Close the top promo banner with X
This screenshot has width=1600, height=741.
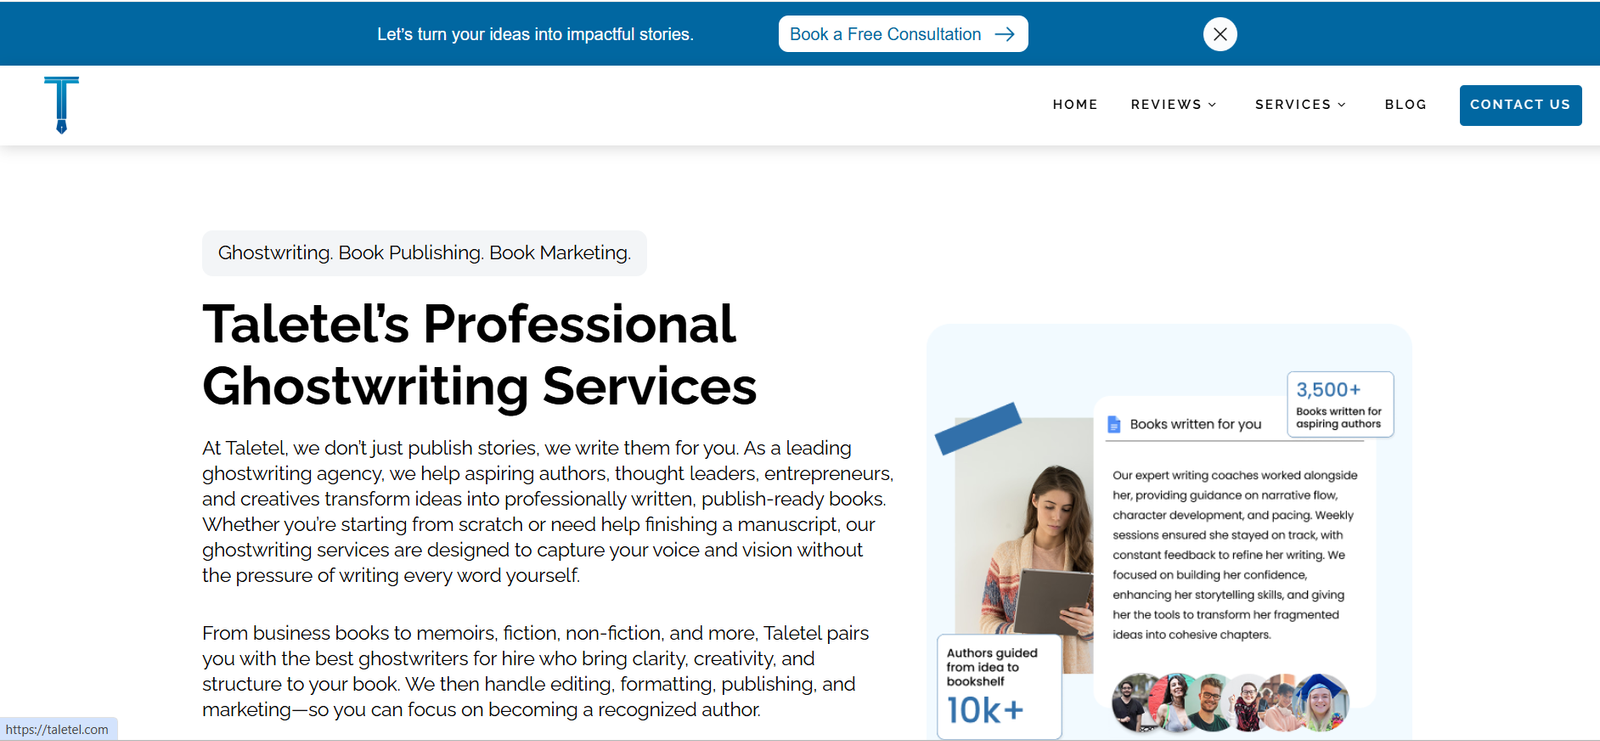[1219, 34]
